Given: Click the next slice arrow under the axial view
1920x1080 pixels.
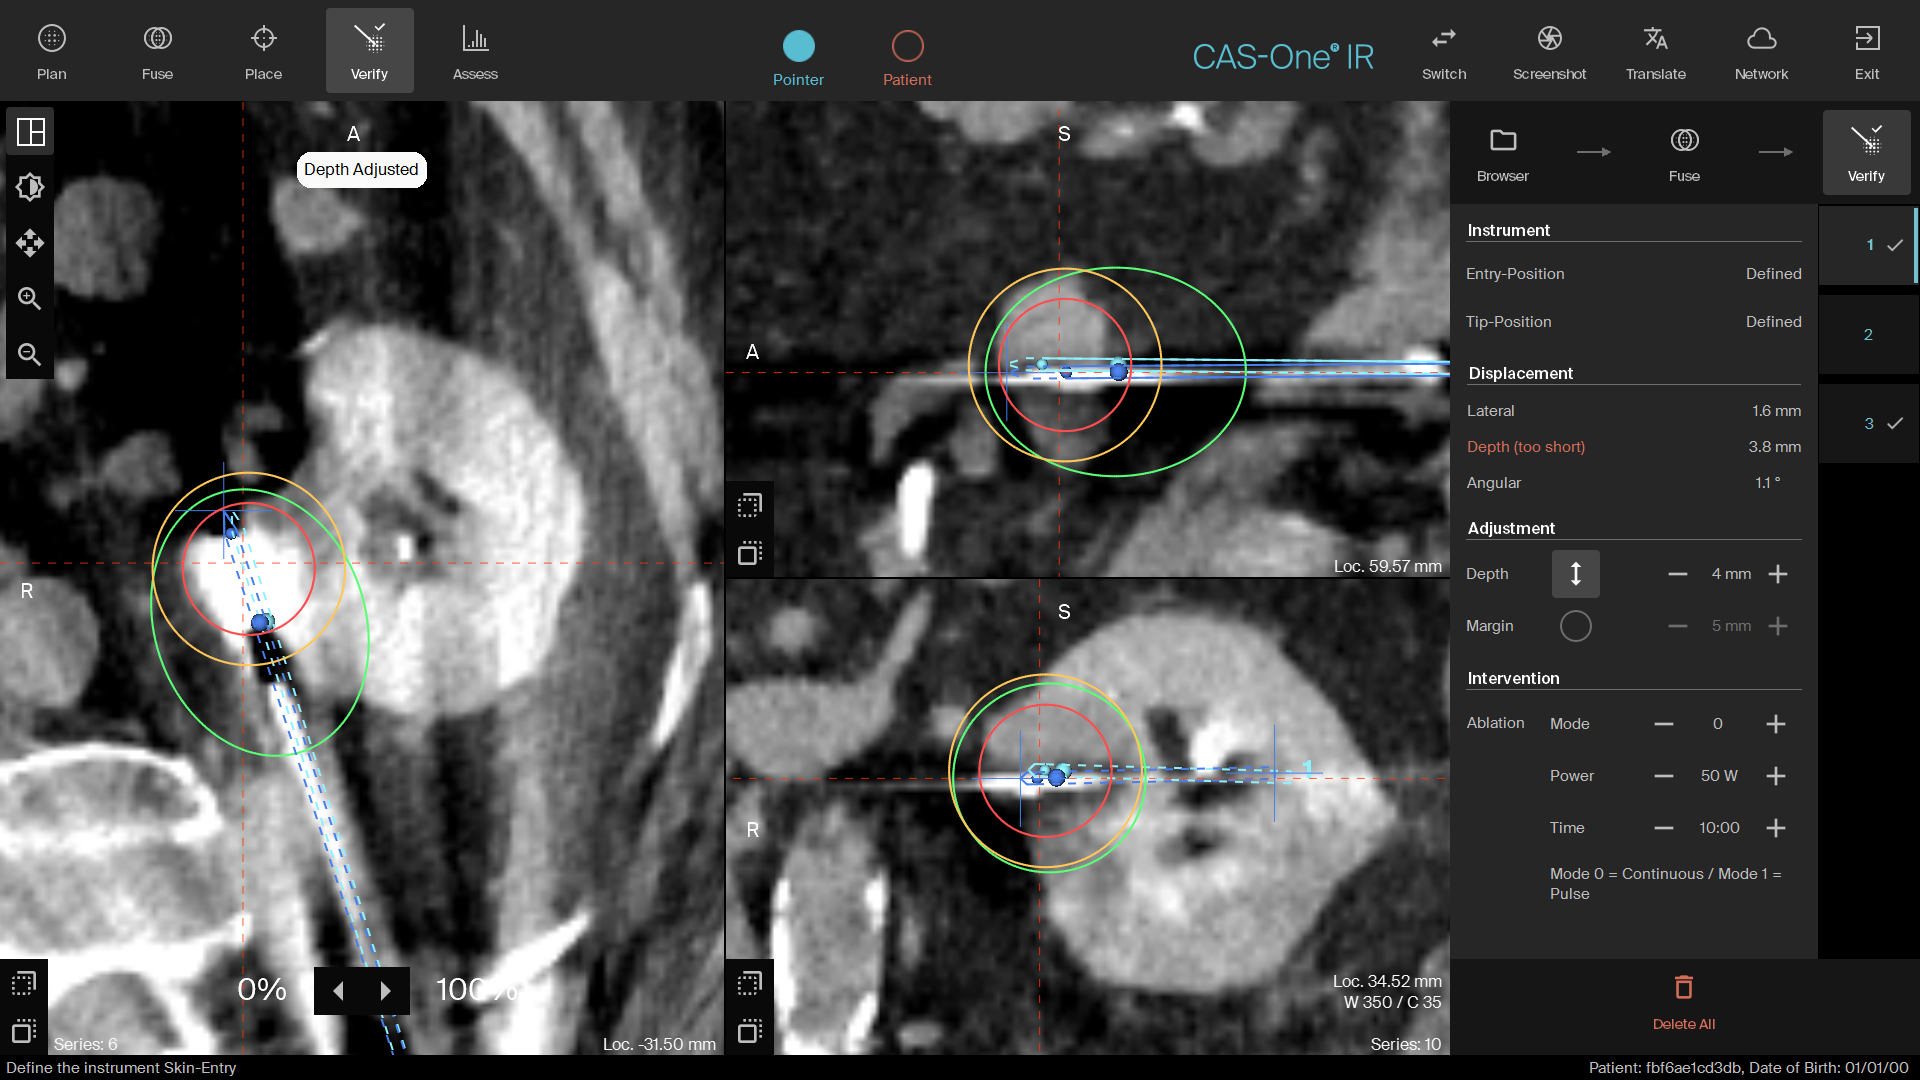Looking at the screenshot, I should pos(385,991).
